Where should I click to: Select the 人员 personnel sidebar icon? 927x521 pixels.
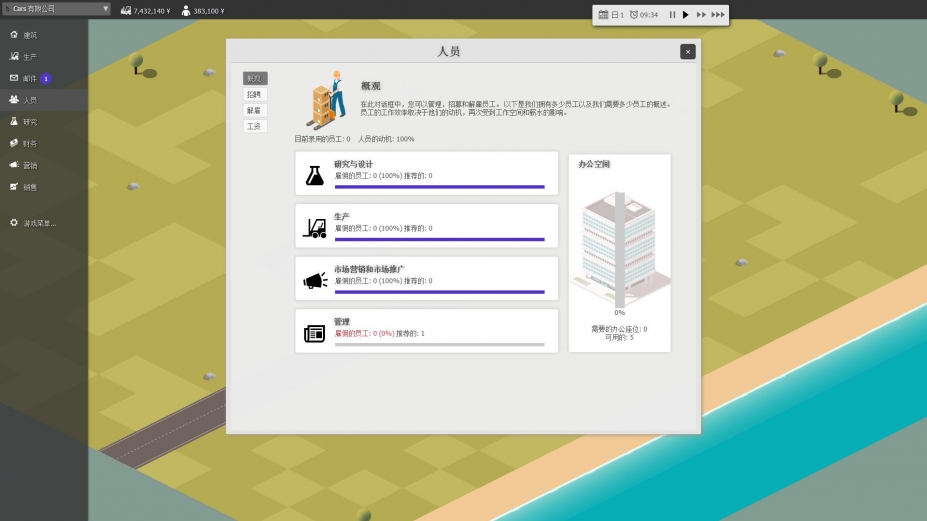14,99
